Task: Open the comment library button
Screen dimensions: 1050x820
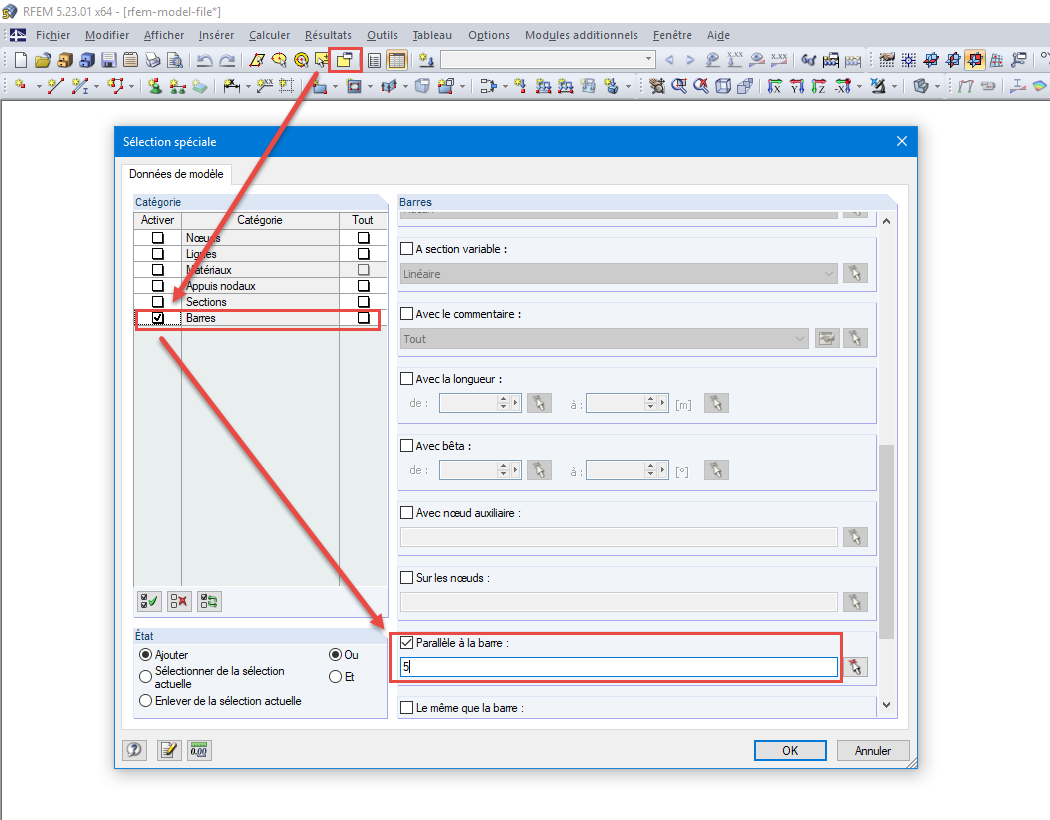Action: (827, 338)
